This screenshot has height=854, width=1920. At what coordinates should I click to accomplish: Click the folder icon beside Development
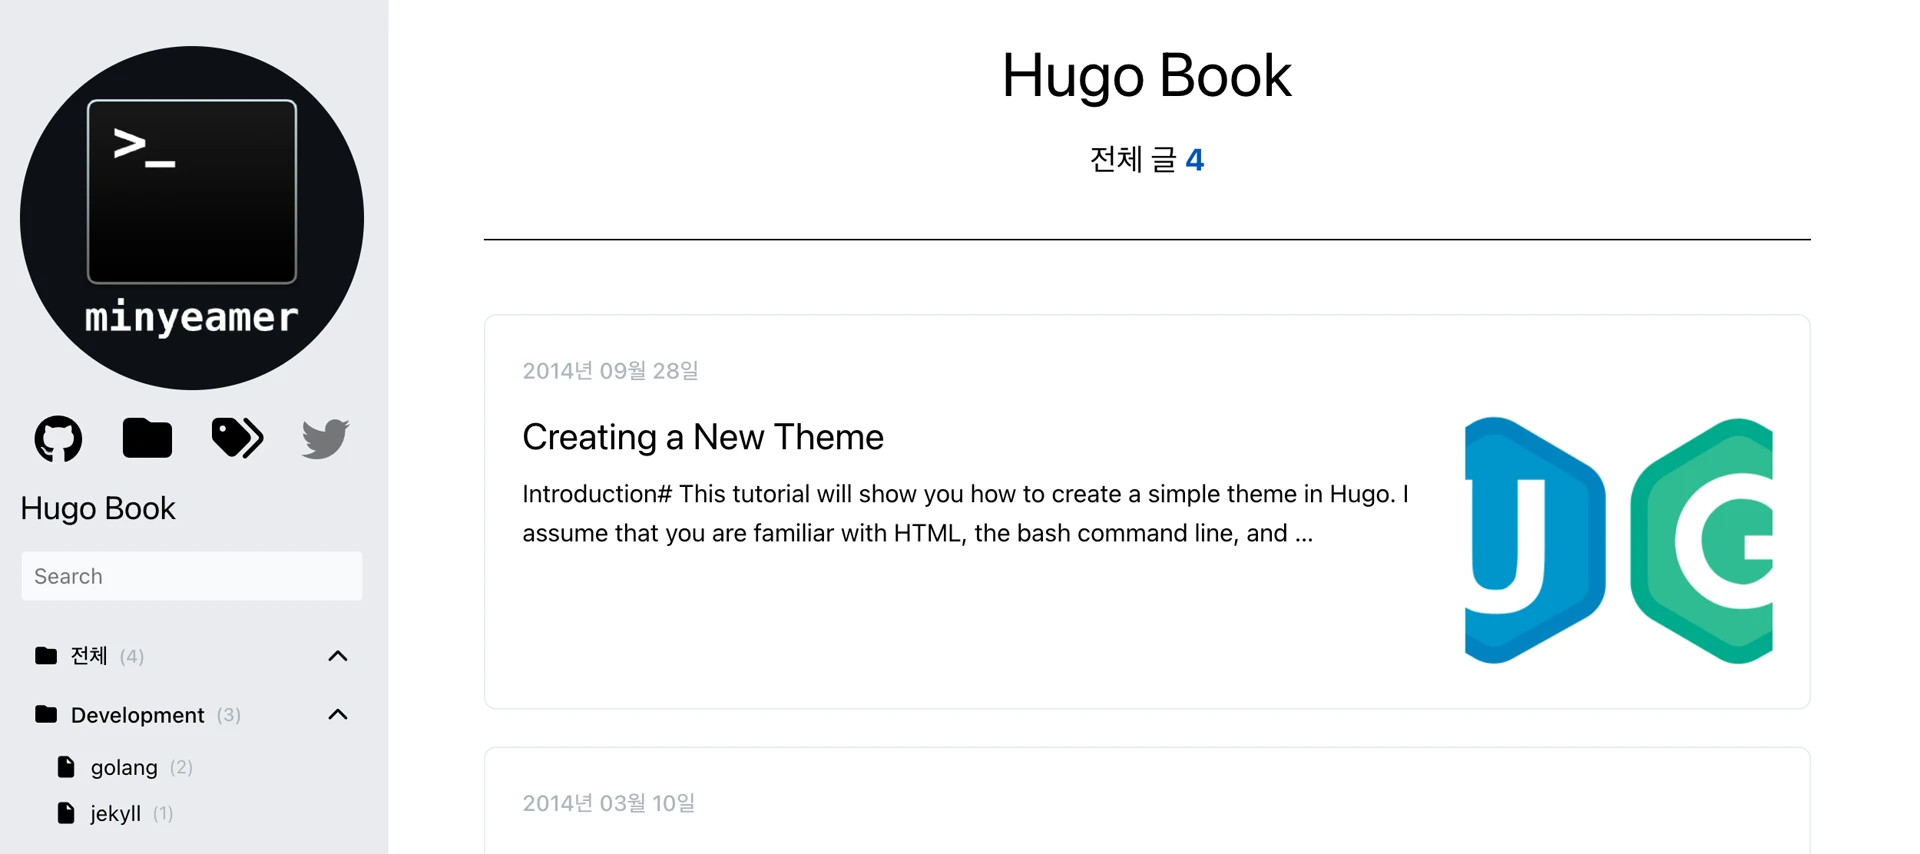point(46,714)
